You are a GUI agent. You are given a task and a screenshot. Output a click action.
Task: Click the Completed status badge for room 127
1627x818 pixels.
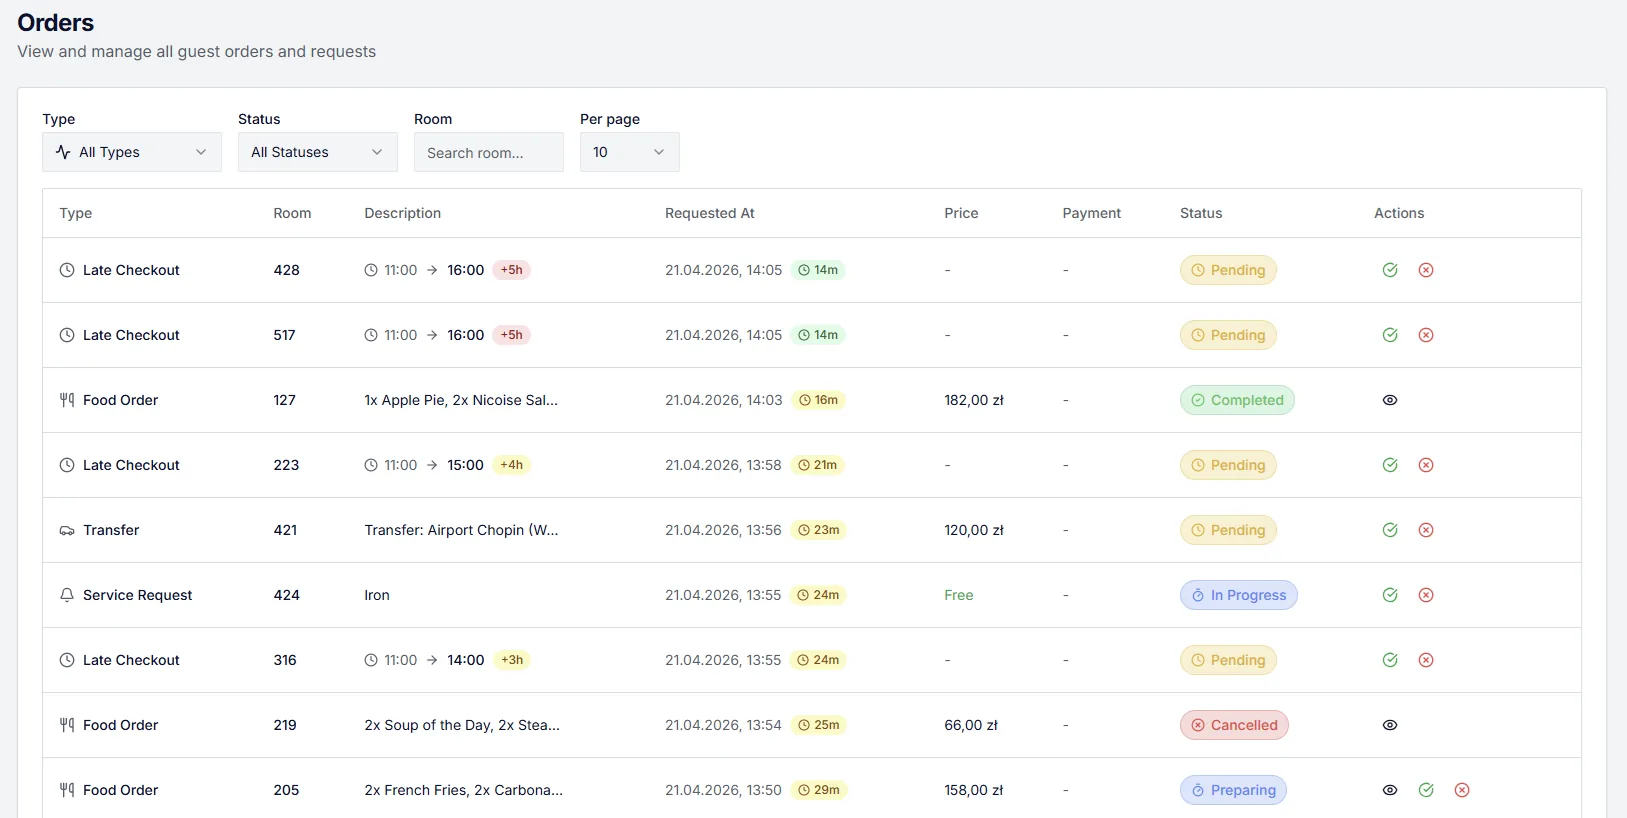click(1237, 400)
